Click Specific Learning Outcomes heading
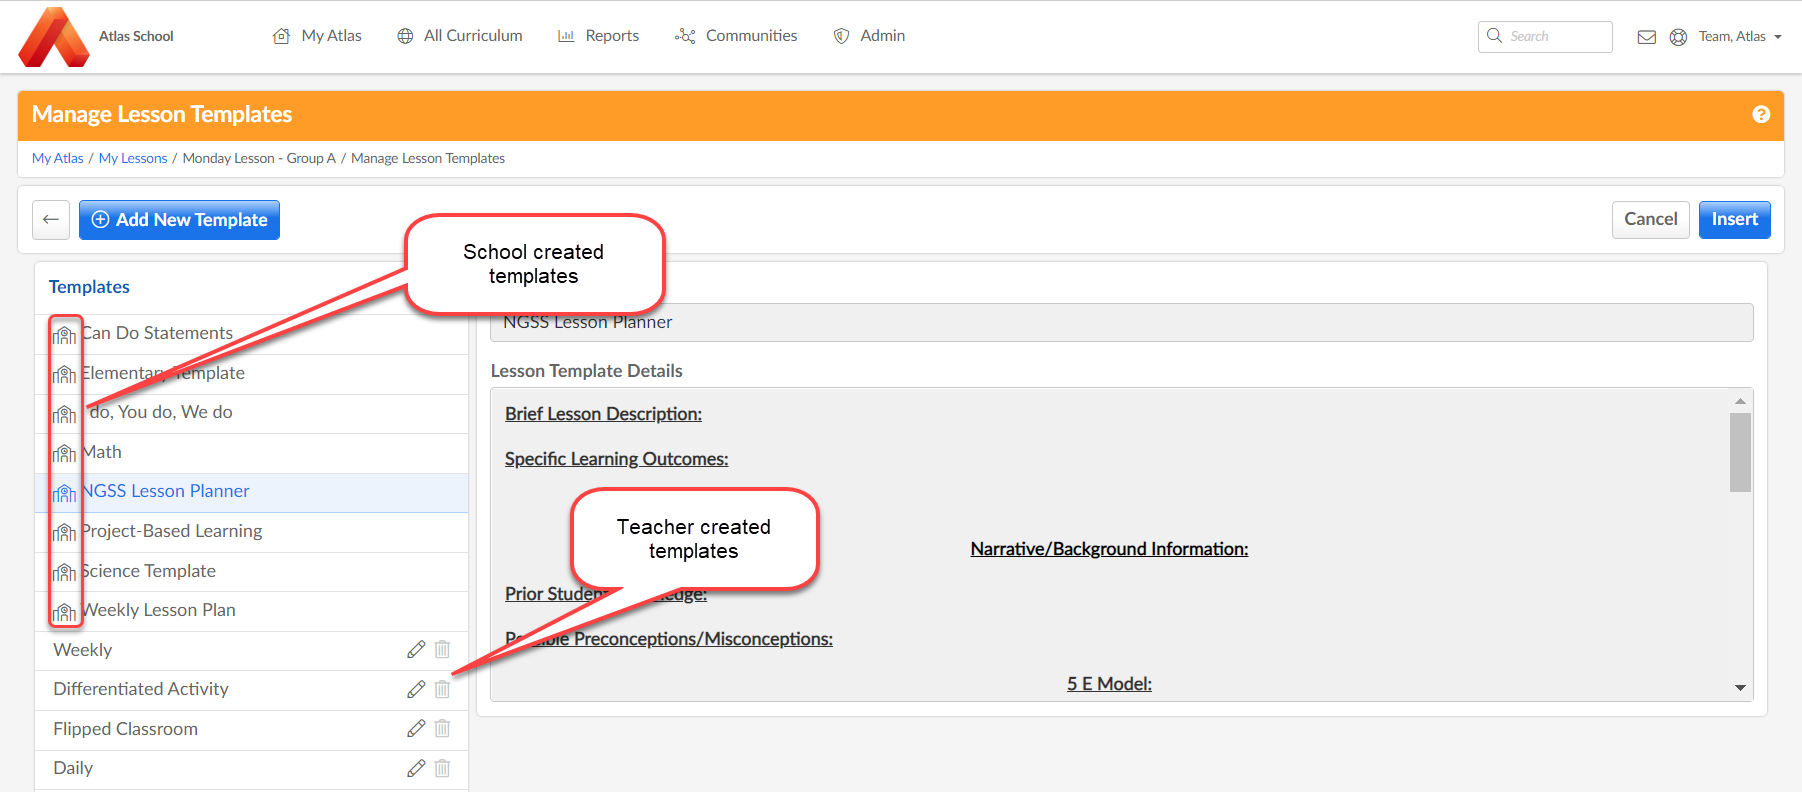This screenshot has height=792, width=1802. (x=616, y=459)
